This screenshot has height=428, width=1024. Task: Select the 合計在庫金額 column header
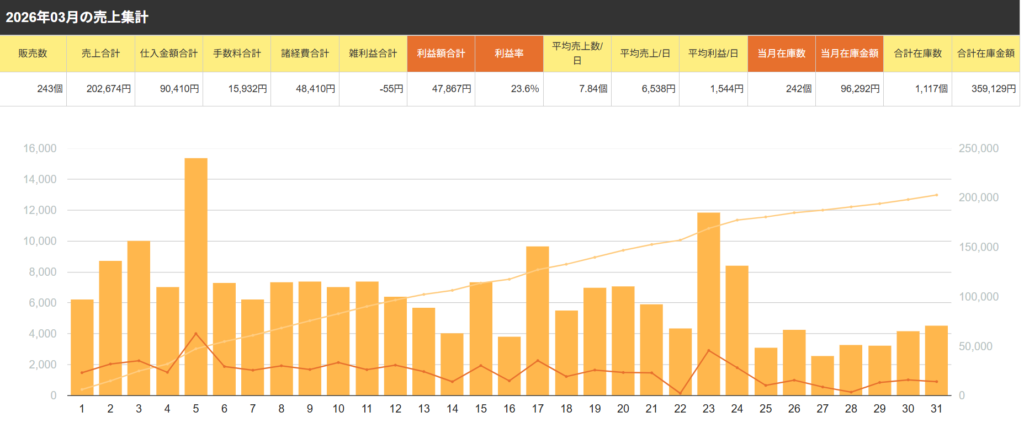click(986, 53)
